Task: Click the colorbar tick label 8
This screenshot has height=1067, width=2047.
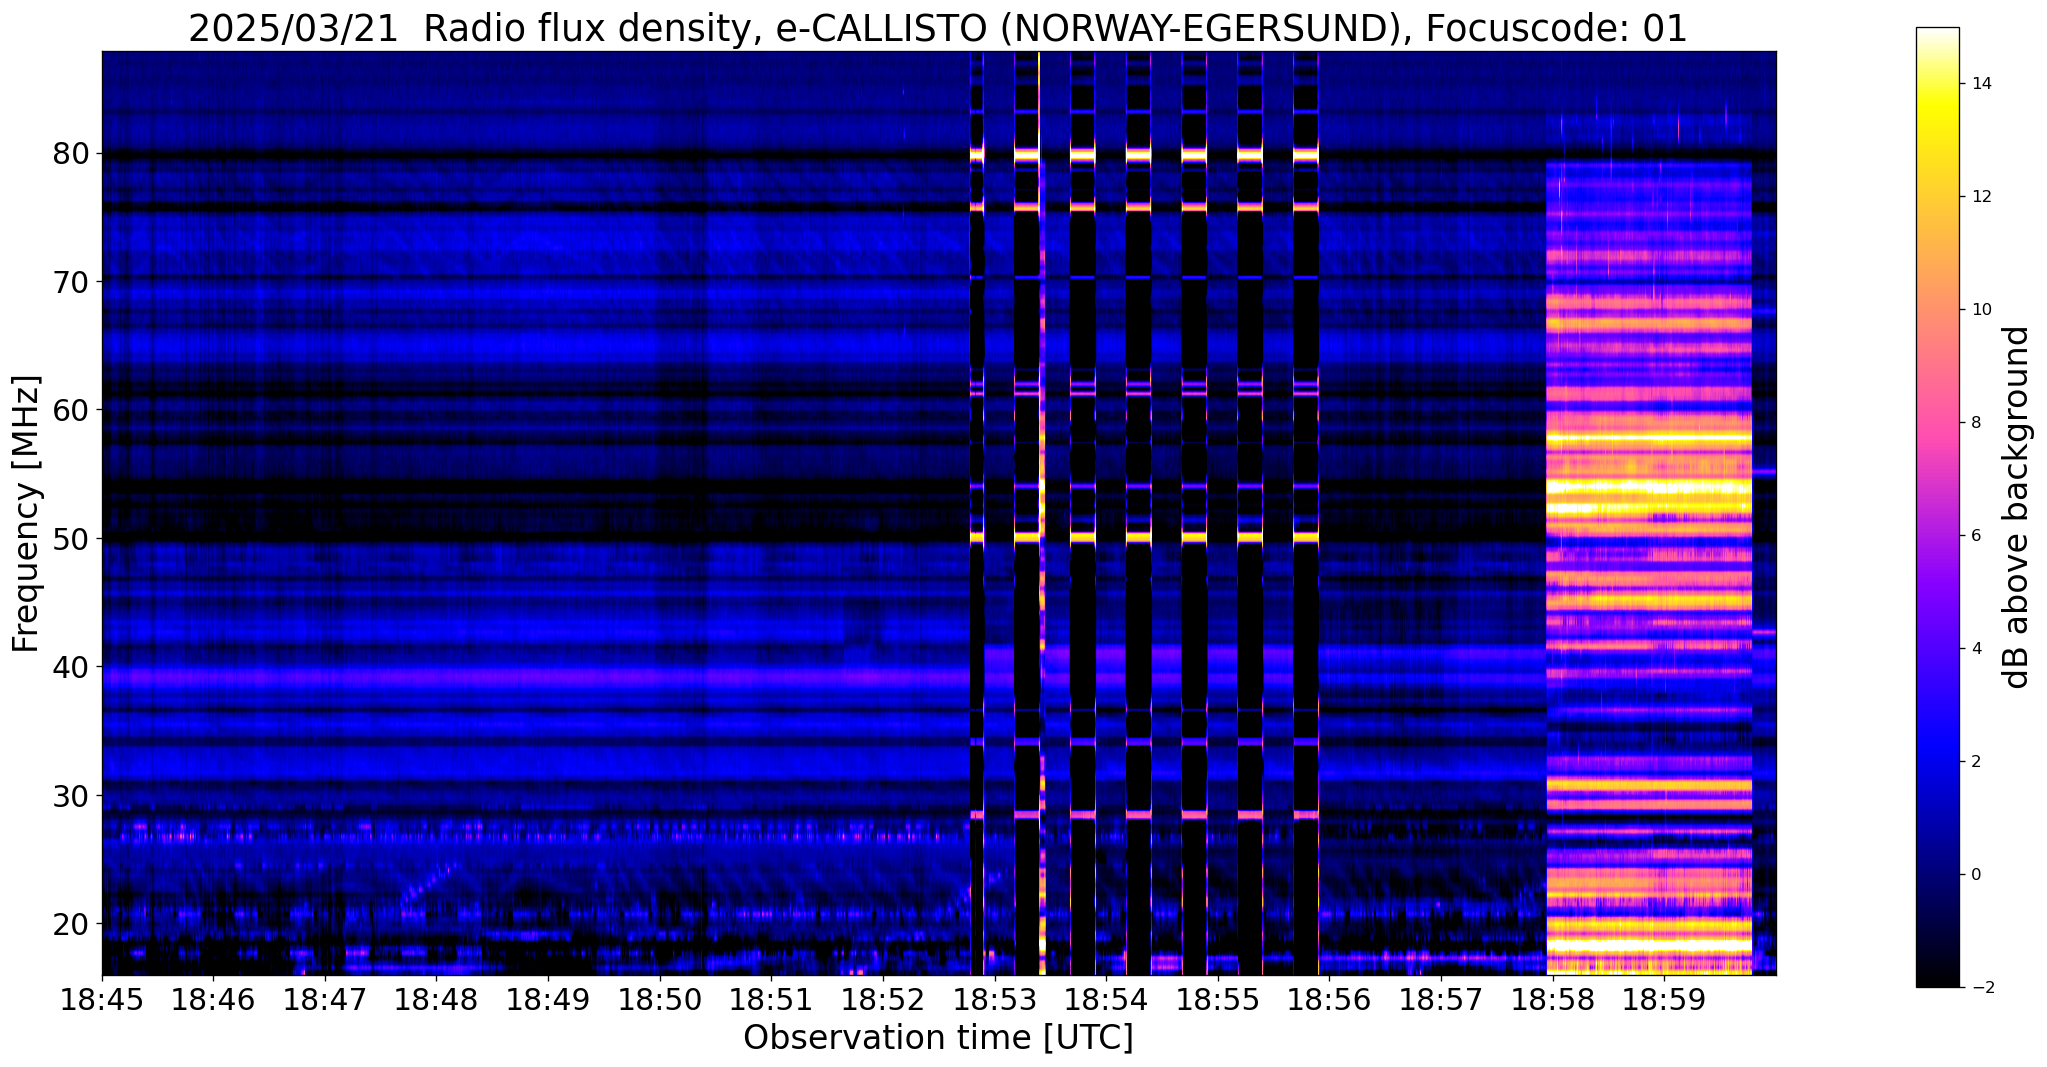Action: [x=1975, y=423]
